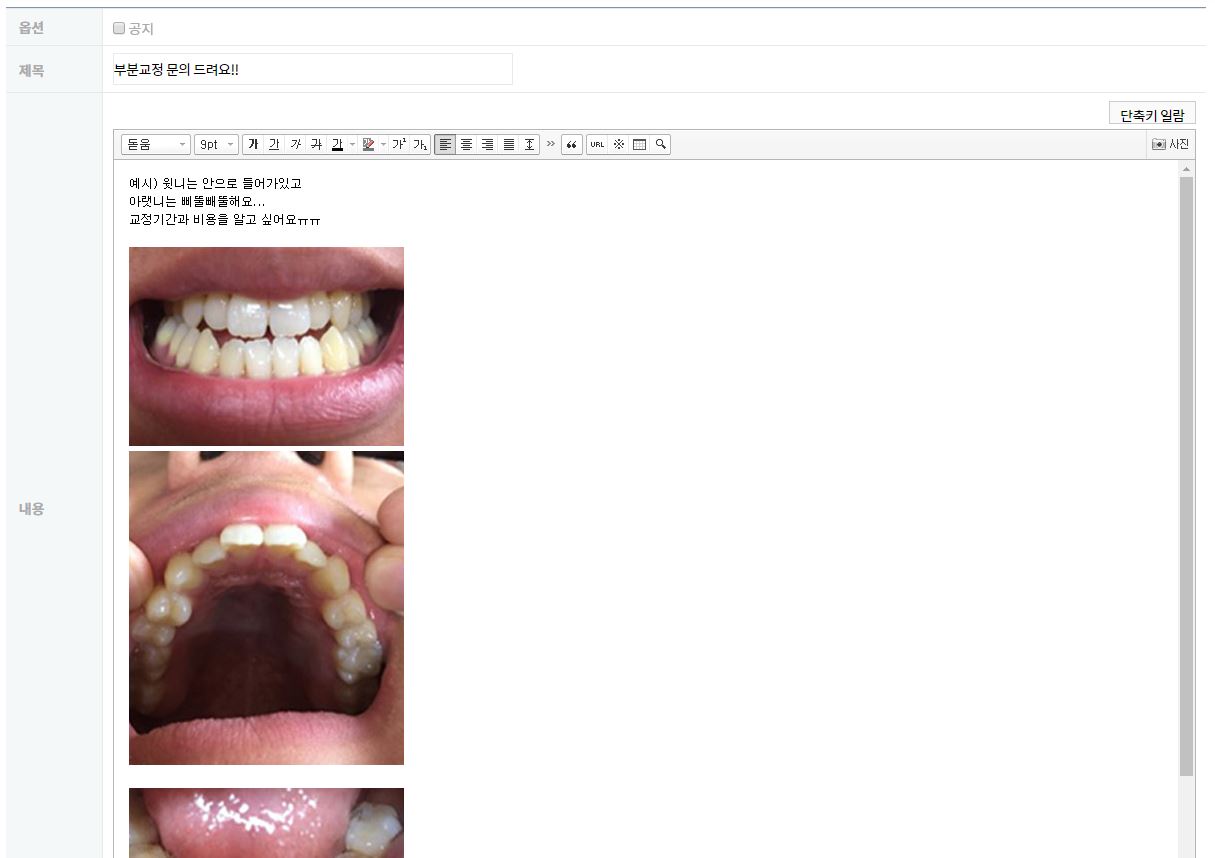The height and width of the screenshot is (858, 1215).
Task: Justify text alignment
Action: point(509,144)
